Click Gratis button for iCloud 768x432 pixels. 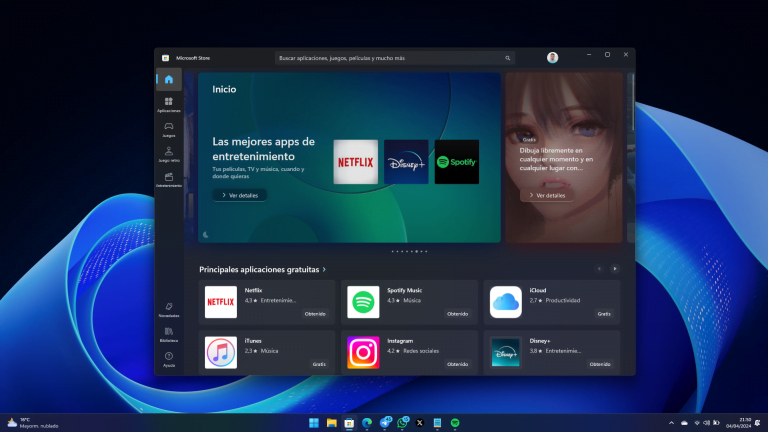[x=604, y=314]
